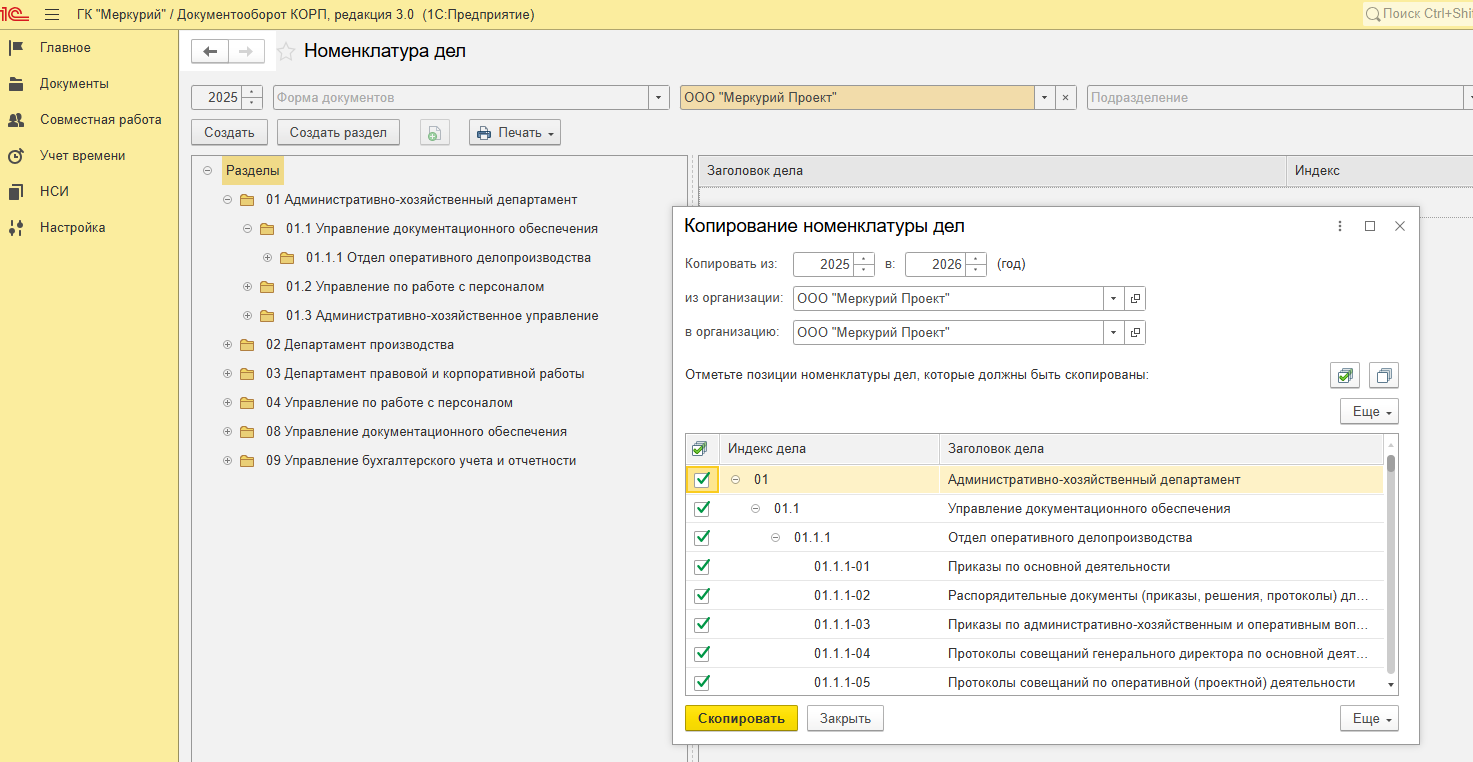
Task: Clear the ООО "Меркурий Проект" organization filter
Action: 1065,98
